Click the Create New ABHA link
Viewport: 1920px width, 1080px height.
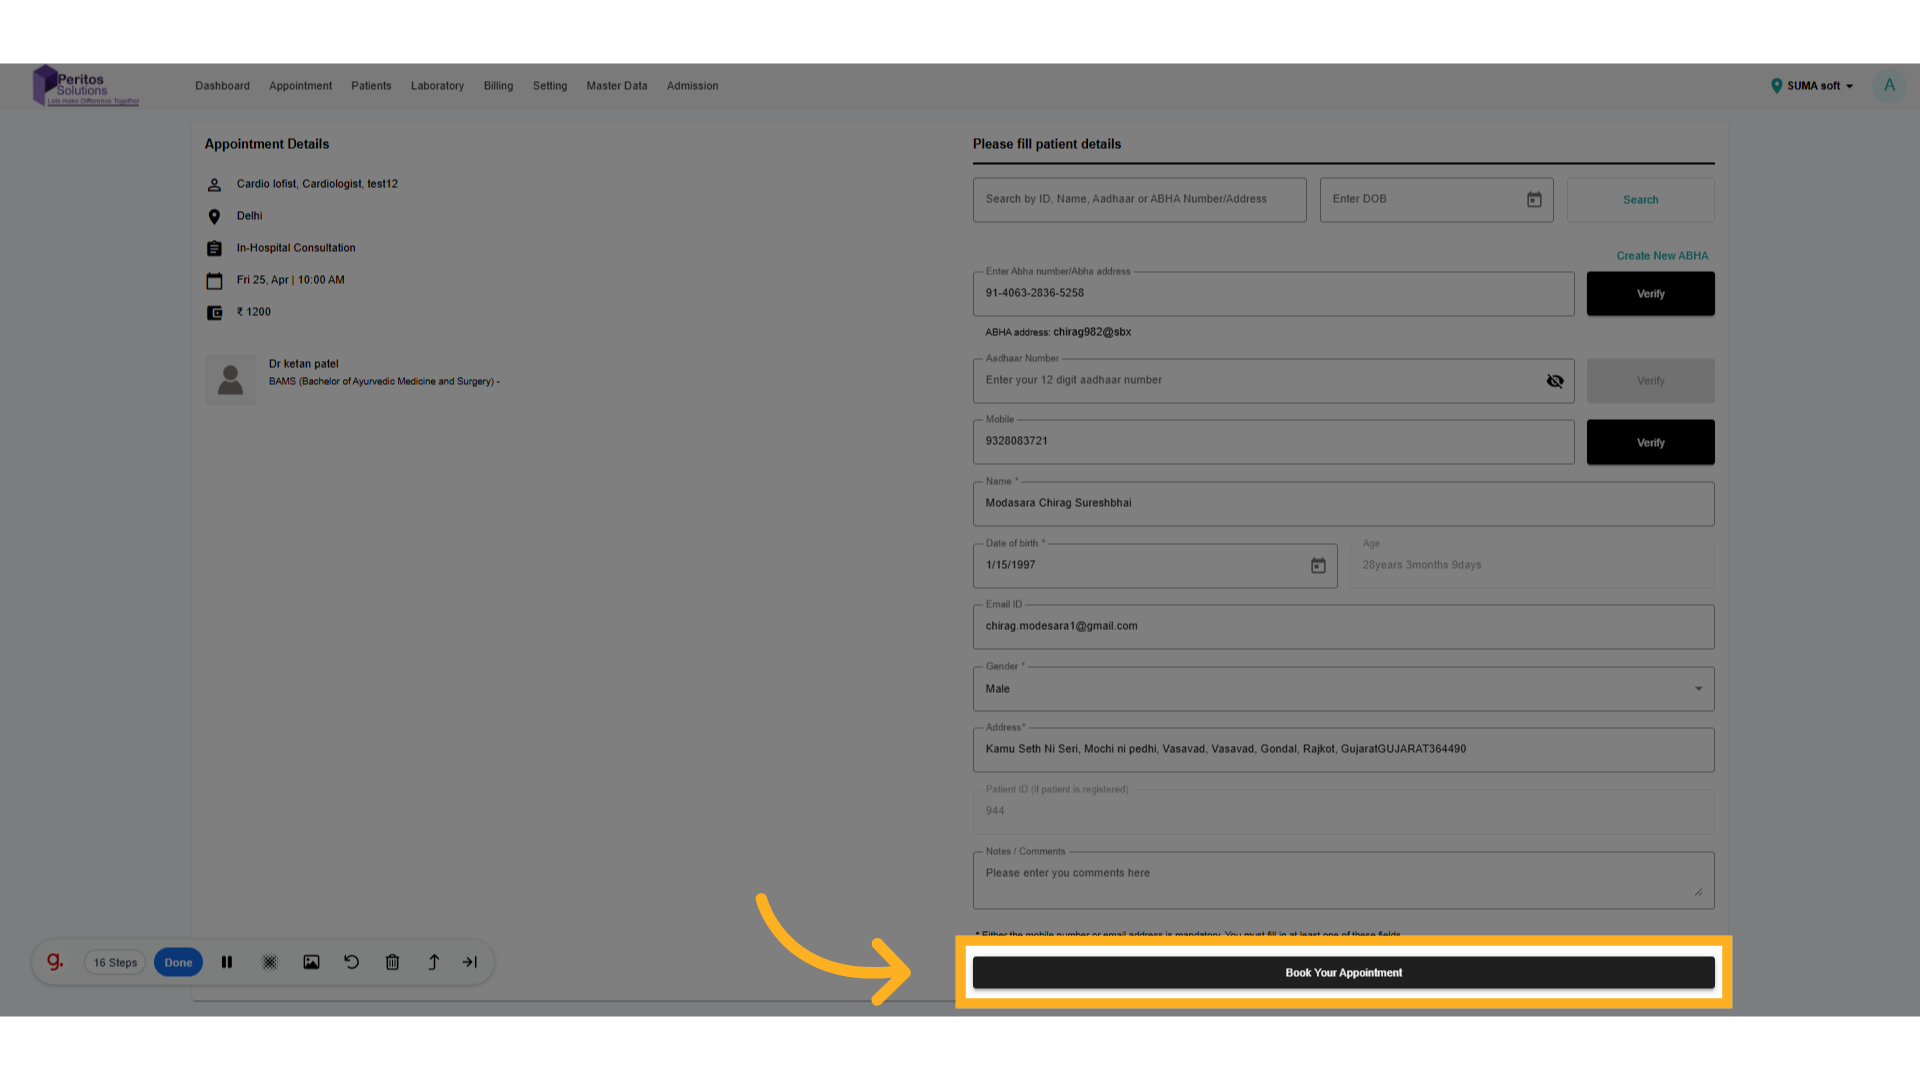1662,256
